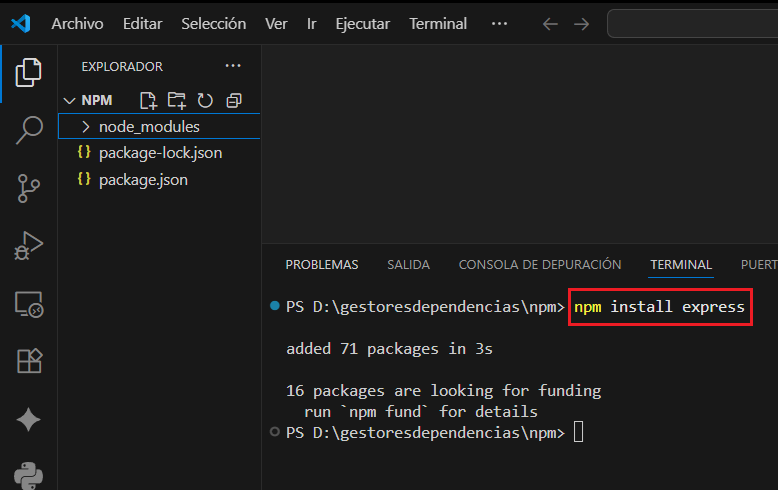This screenshot has width=778, height=490.
Task: Open the Python icon in activity bar
Action: (x=29, y=474)
